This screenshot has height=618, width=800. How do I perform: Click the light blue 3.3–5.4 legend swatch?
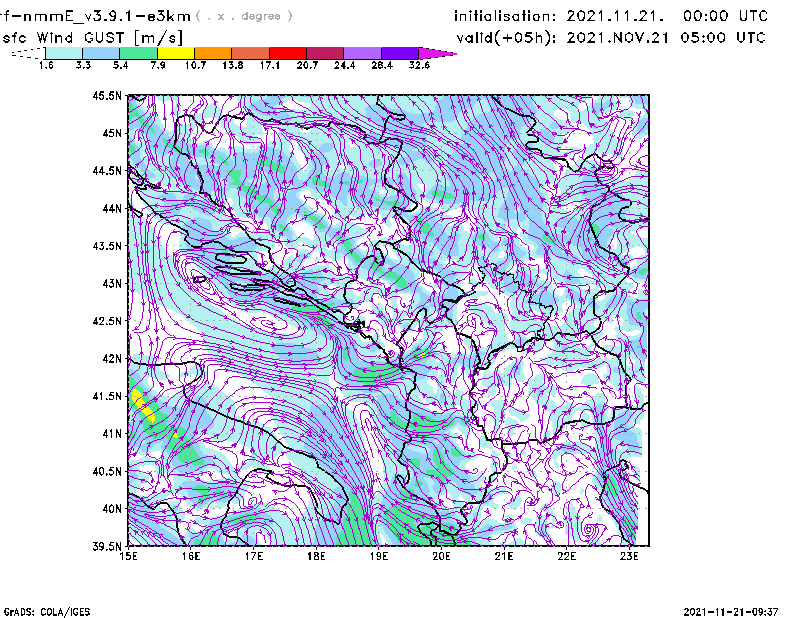(x=101, y=53)
